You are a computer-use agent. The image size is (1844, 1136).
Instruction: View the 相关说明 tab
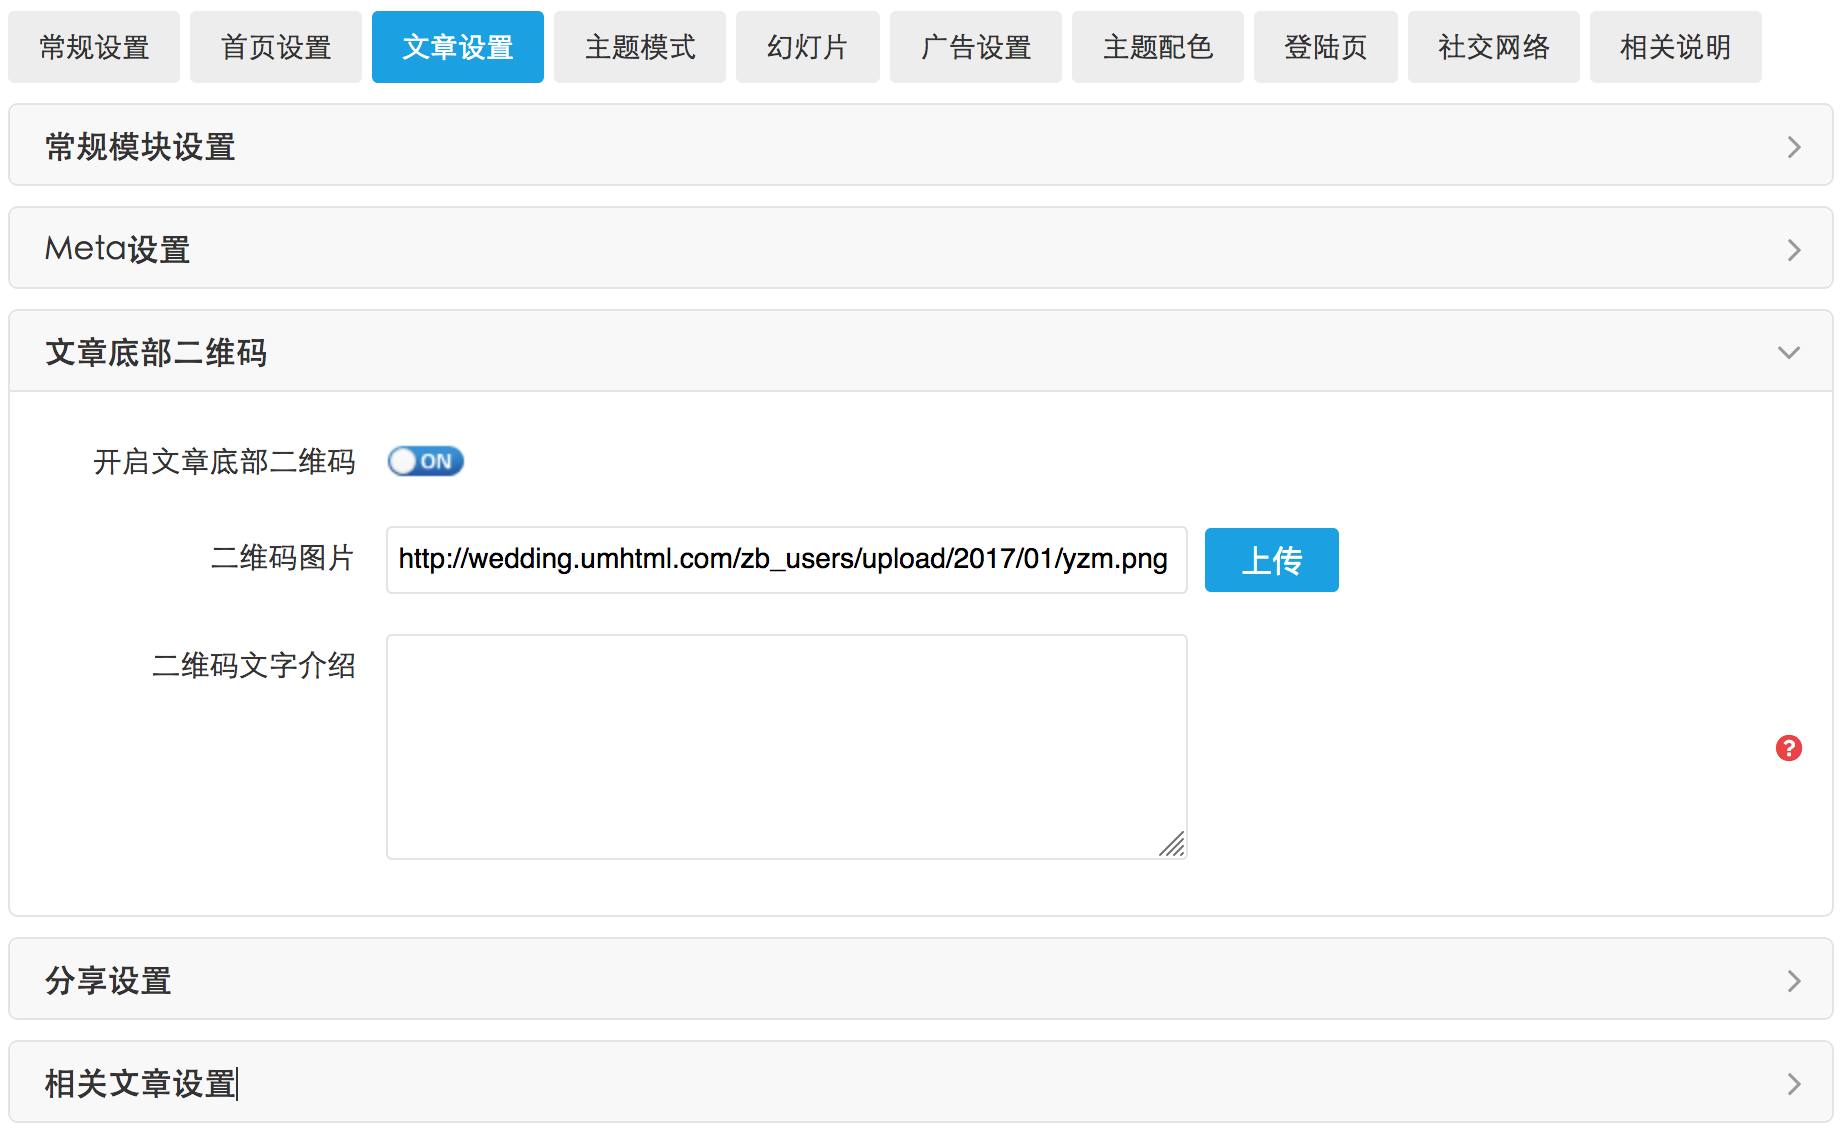(x=1676, y=47)
